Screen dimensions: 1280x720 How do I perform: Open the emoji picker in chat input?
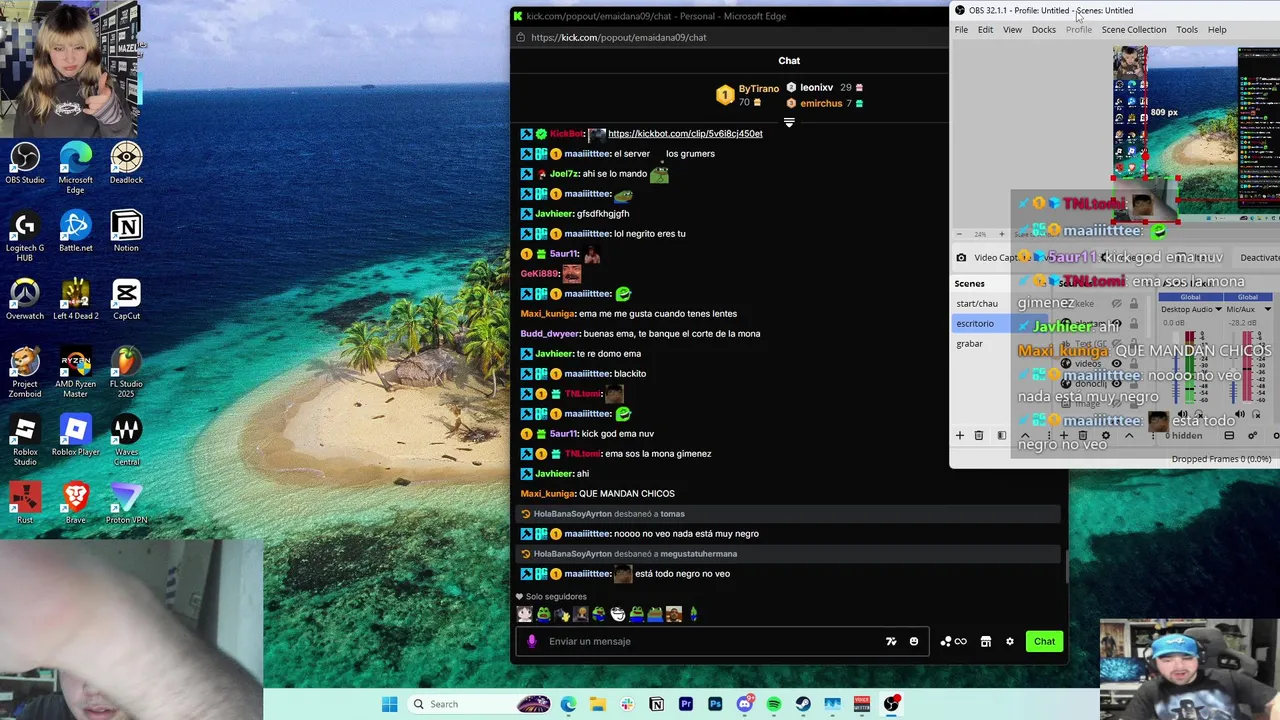pos(914,641)
